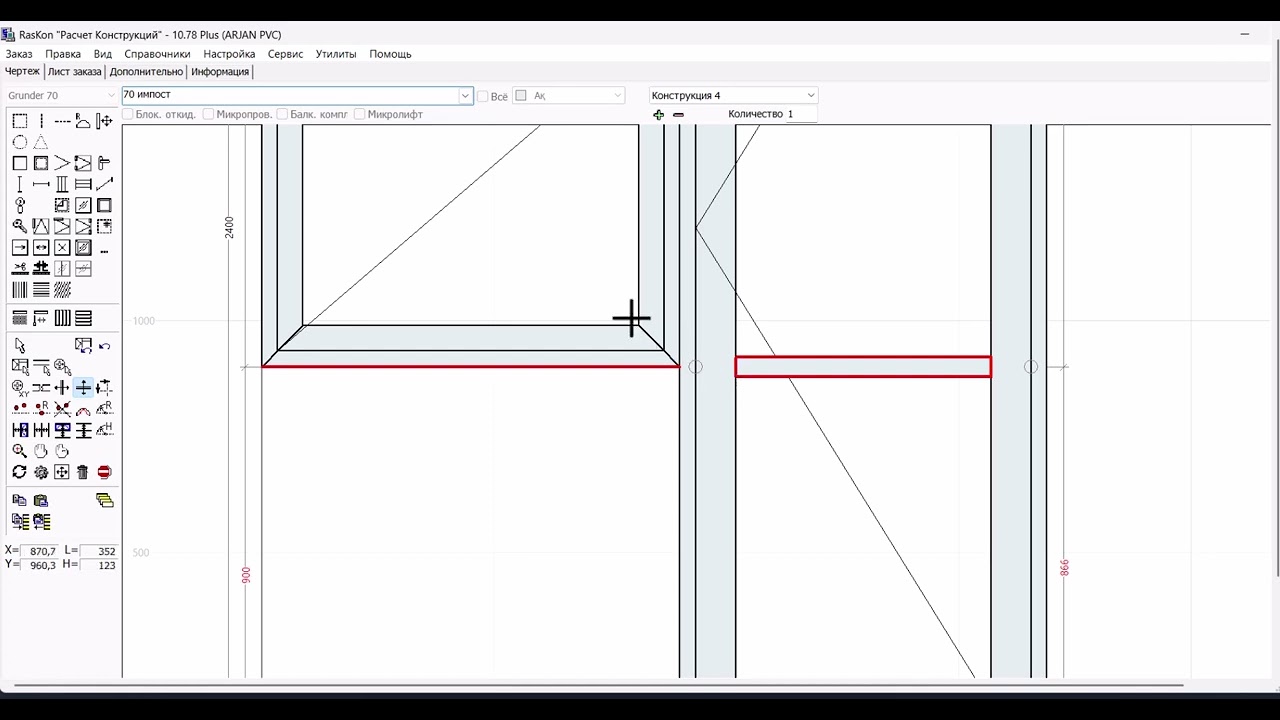Open the Правка menu

[63, 54]
